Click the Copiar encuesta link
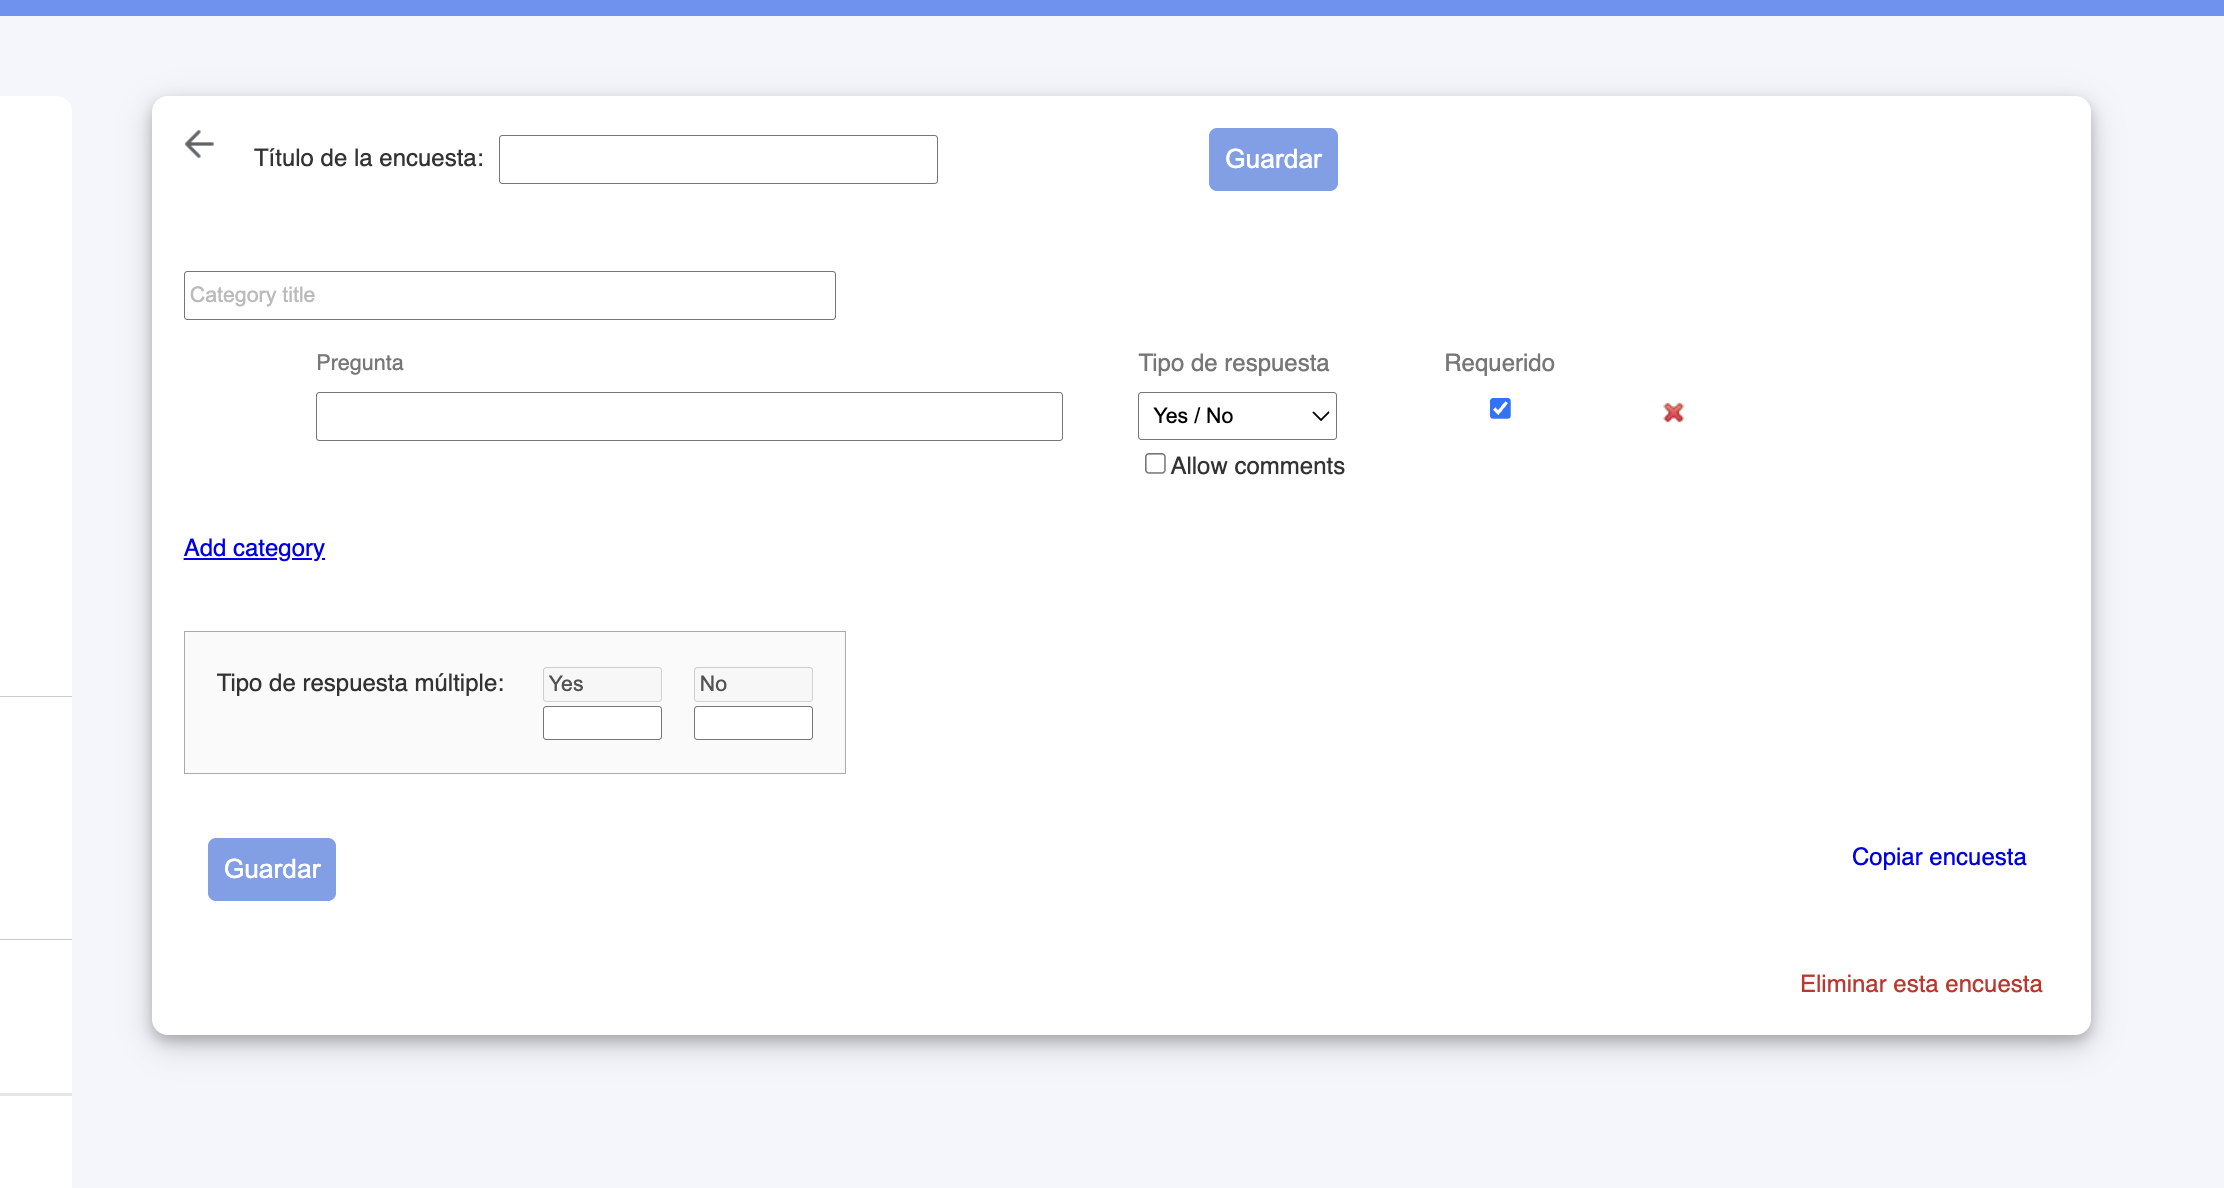The height and width of the screenshot is (1188, 2224). click(1938, 857)
